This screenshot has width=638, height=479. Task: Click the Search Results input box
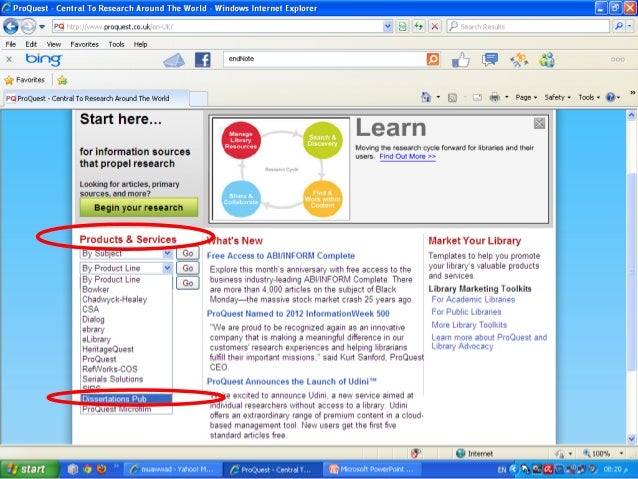click(528, 27)
